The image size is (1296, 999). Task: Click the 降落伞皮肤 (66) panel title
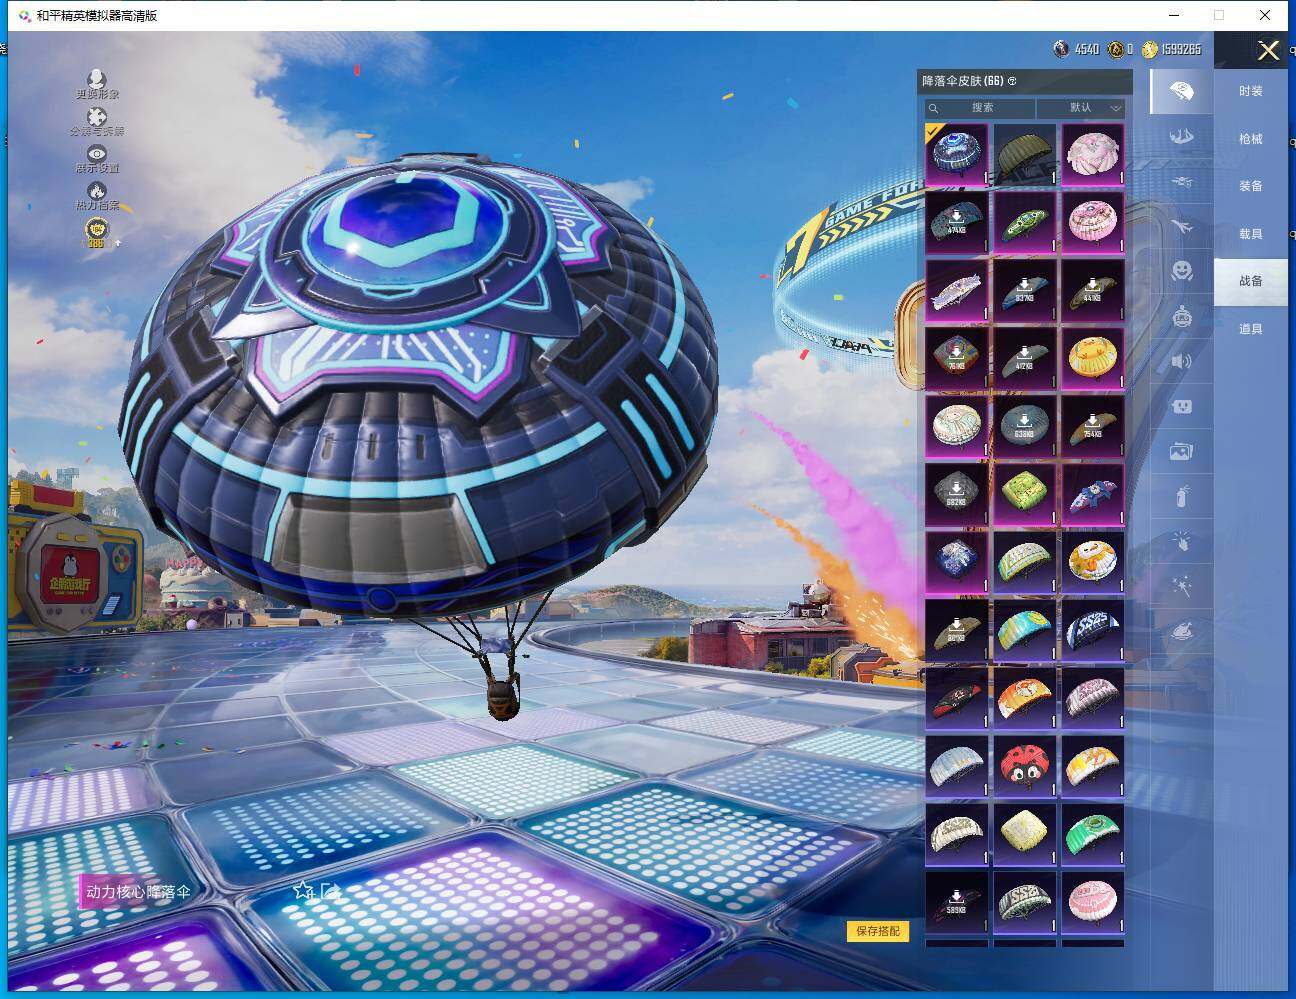coord(963,81)
